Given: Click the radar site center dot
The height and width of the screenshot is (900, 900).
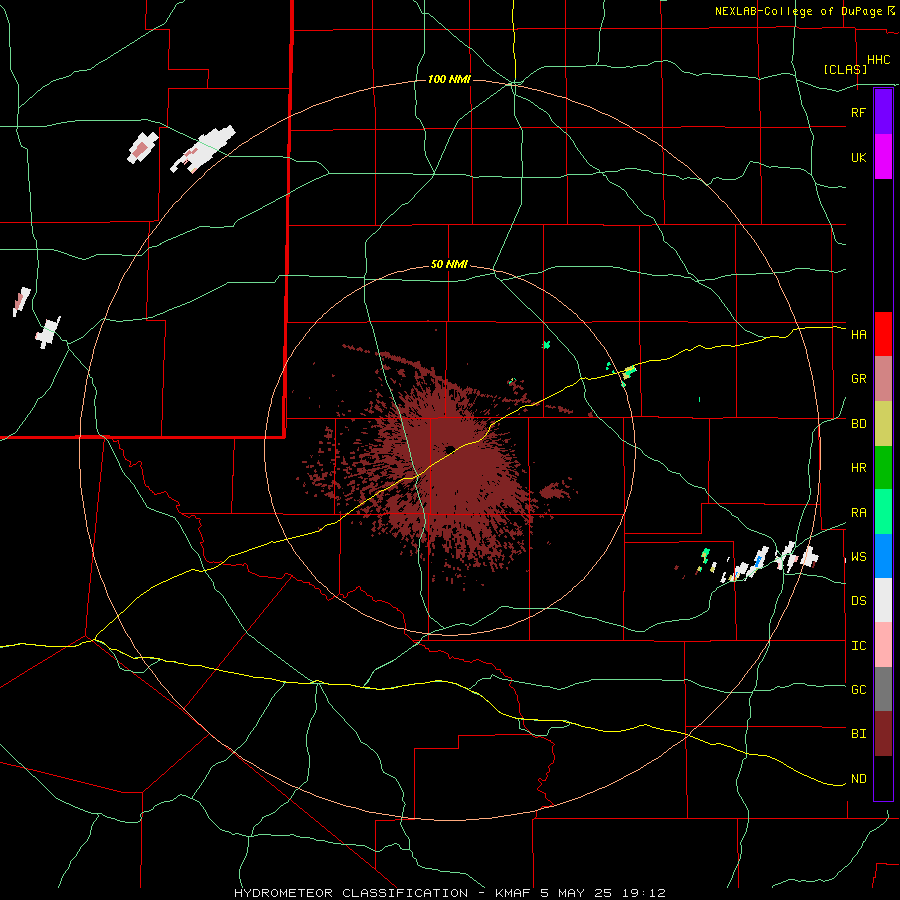Looking at the screenshot, I should pos(449,449).
